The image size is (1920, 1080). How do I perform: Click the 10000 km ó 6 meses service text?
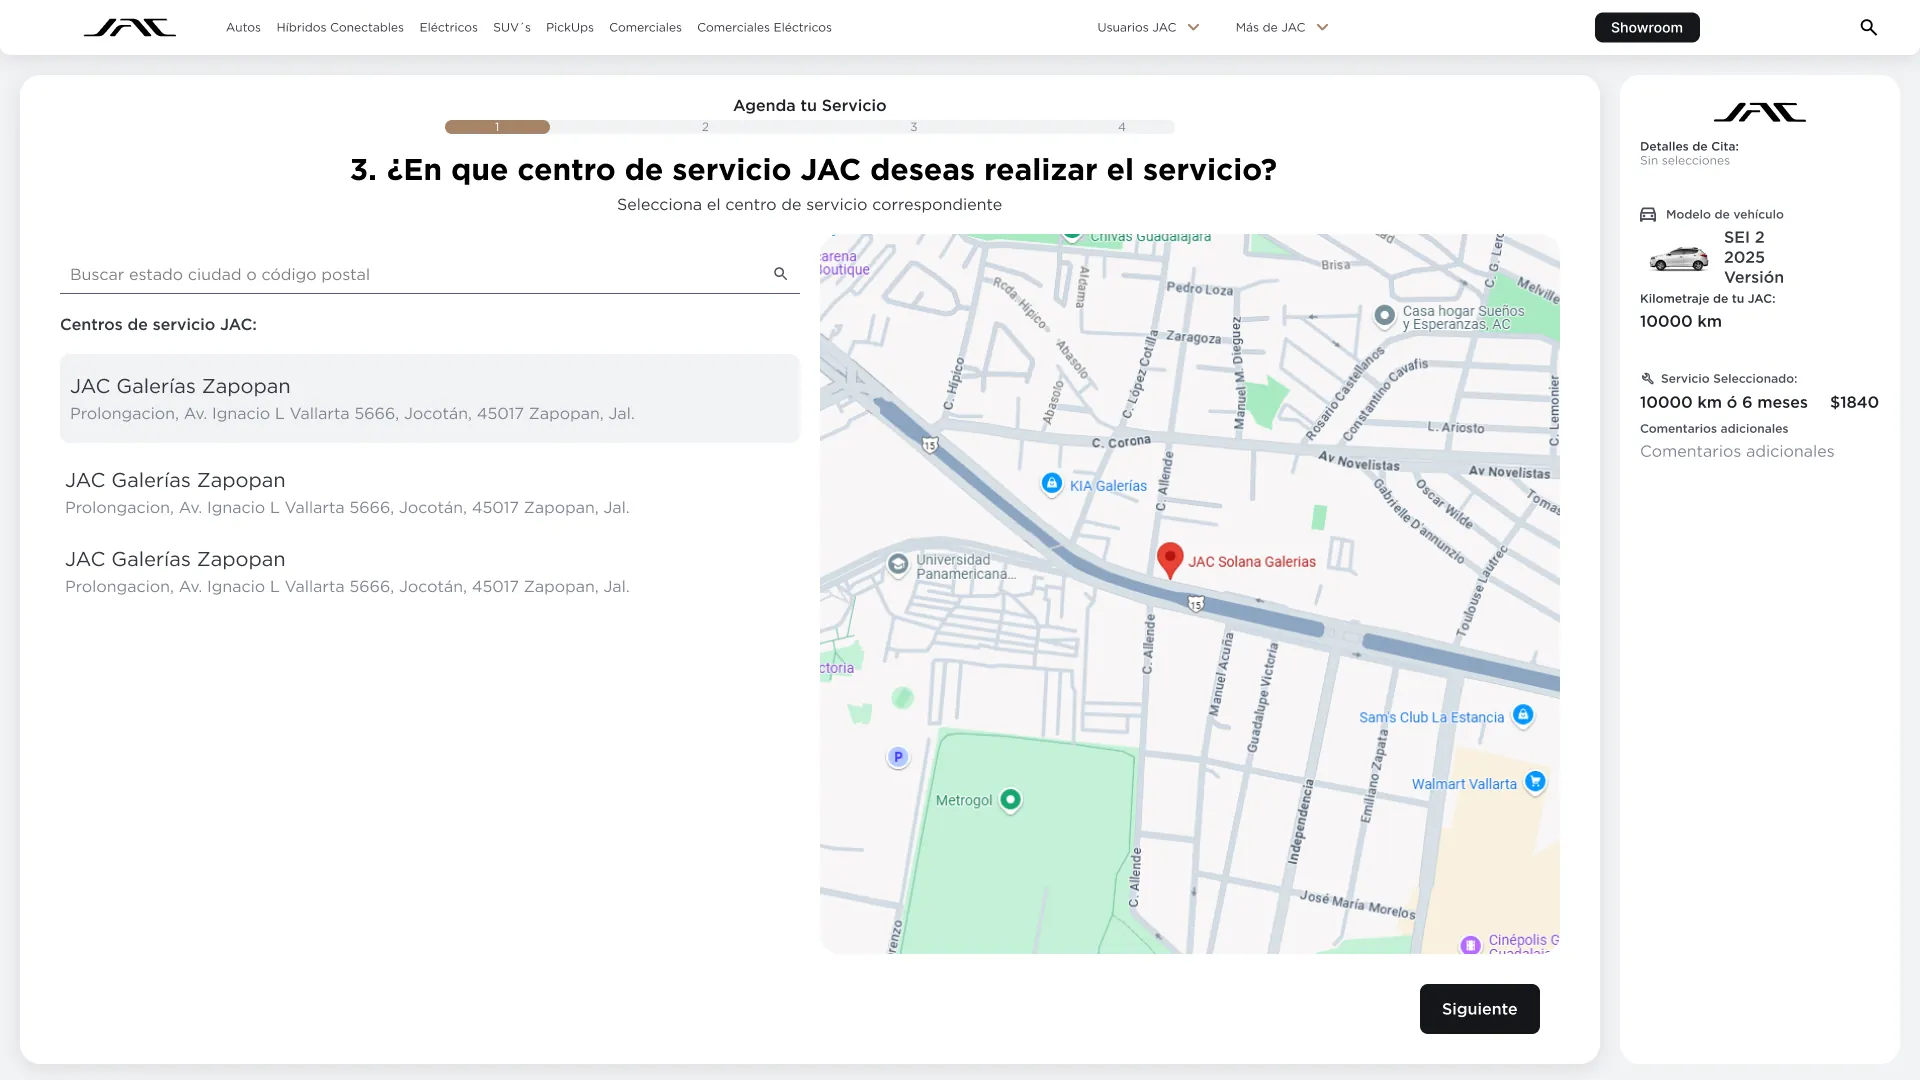(1724, 402)
